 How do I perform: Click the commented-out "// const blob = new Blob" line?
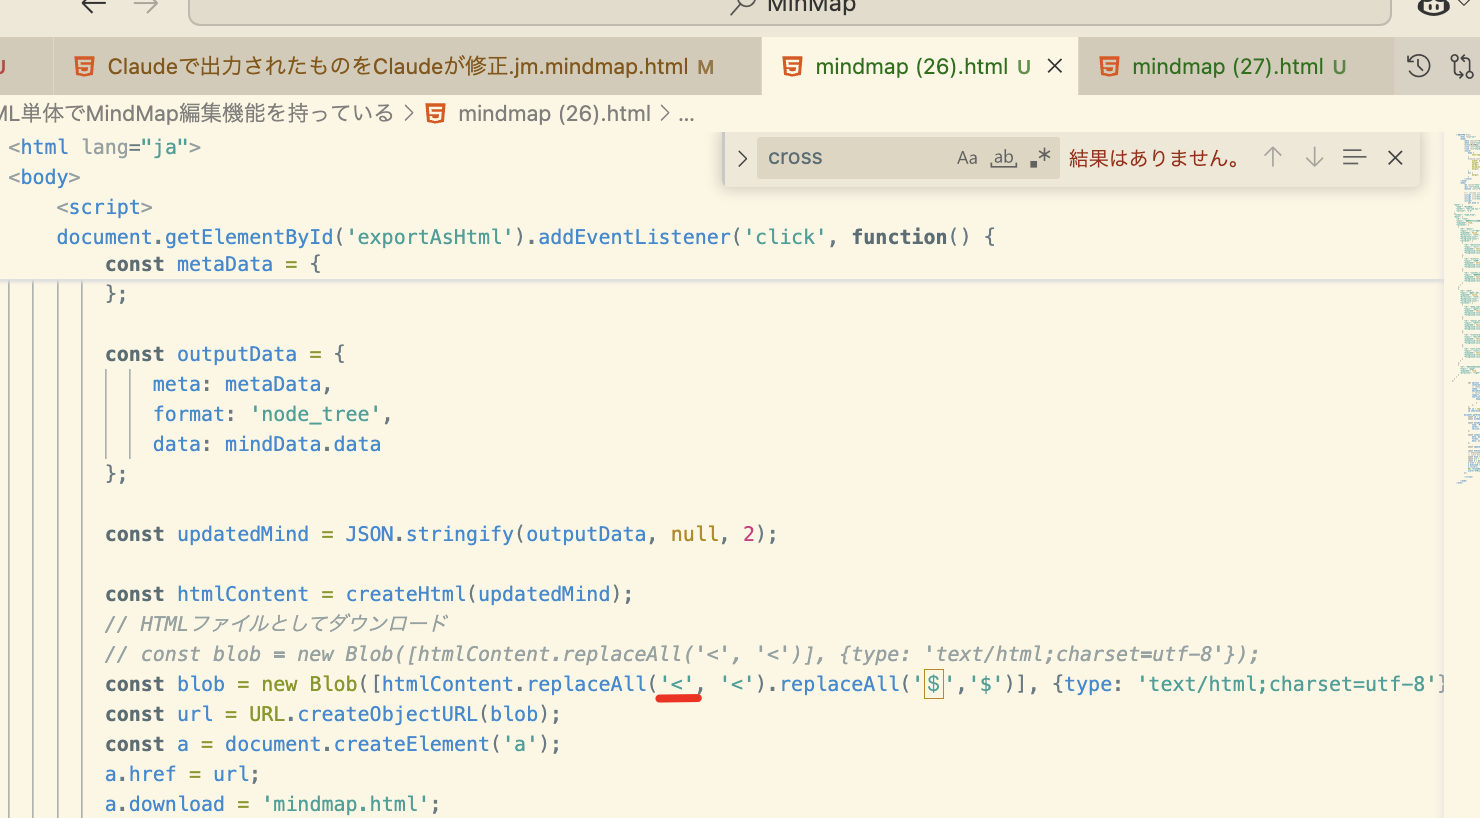click(x=682, y=654)
